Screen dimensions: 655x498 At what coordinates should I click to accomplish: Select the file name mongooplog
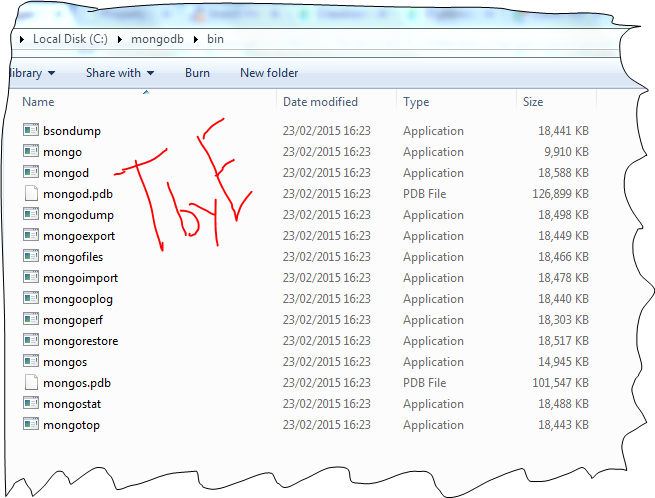(x=78, y=299)
